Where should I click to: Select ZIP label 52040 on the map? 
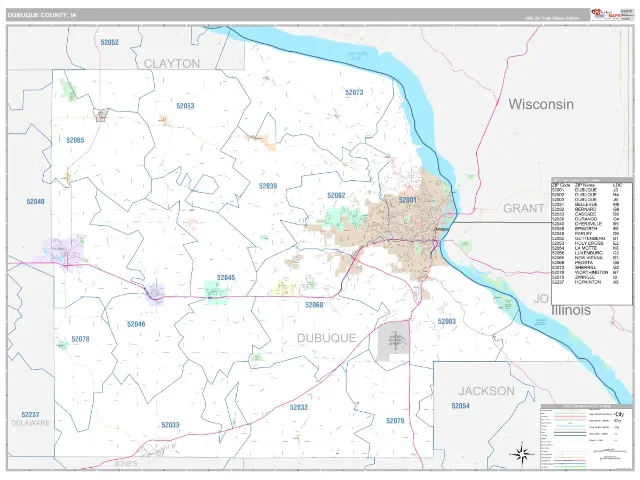[x=36, y=201]
